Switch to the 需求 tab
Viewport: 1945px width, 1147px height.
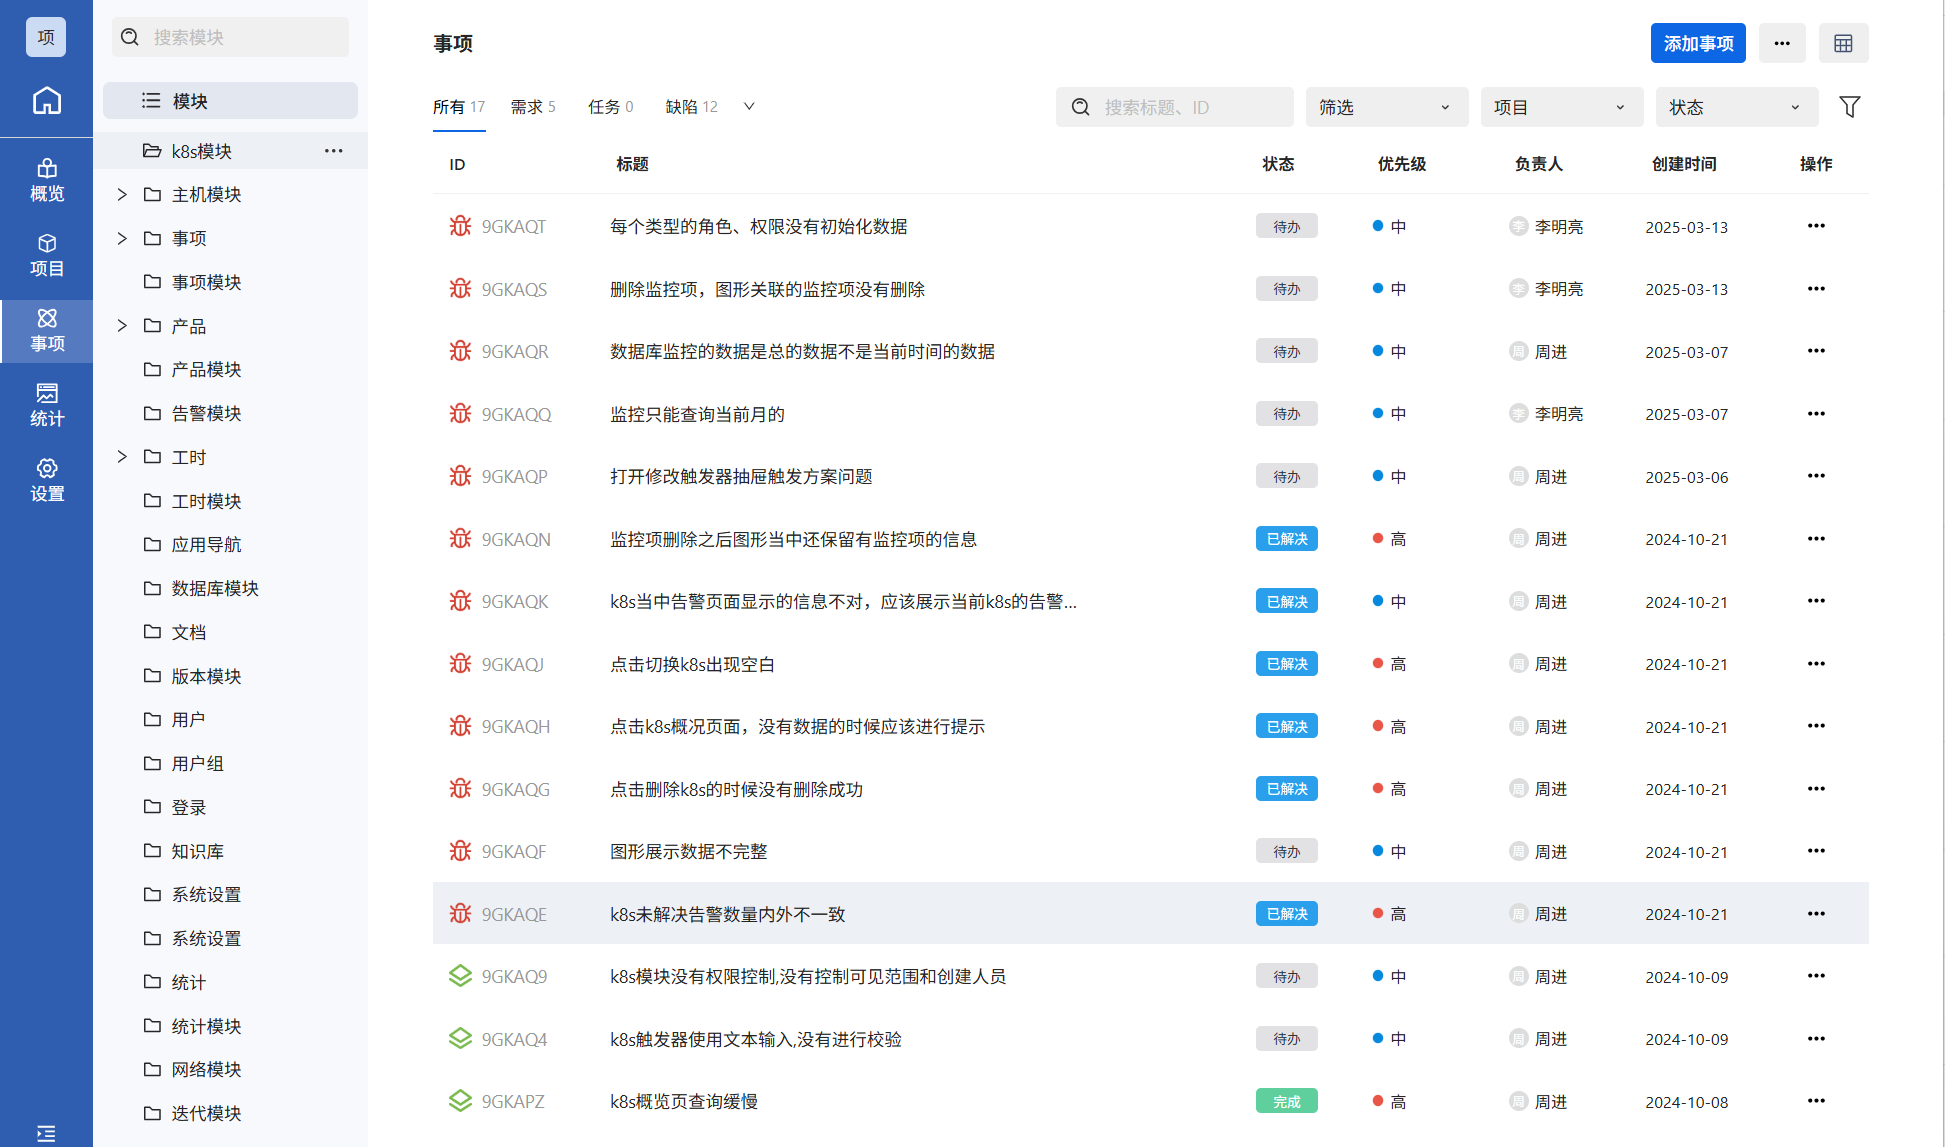(x=532, y=107)
